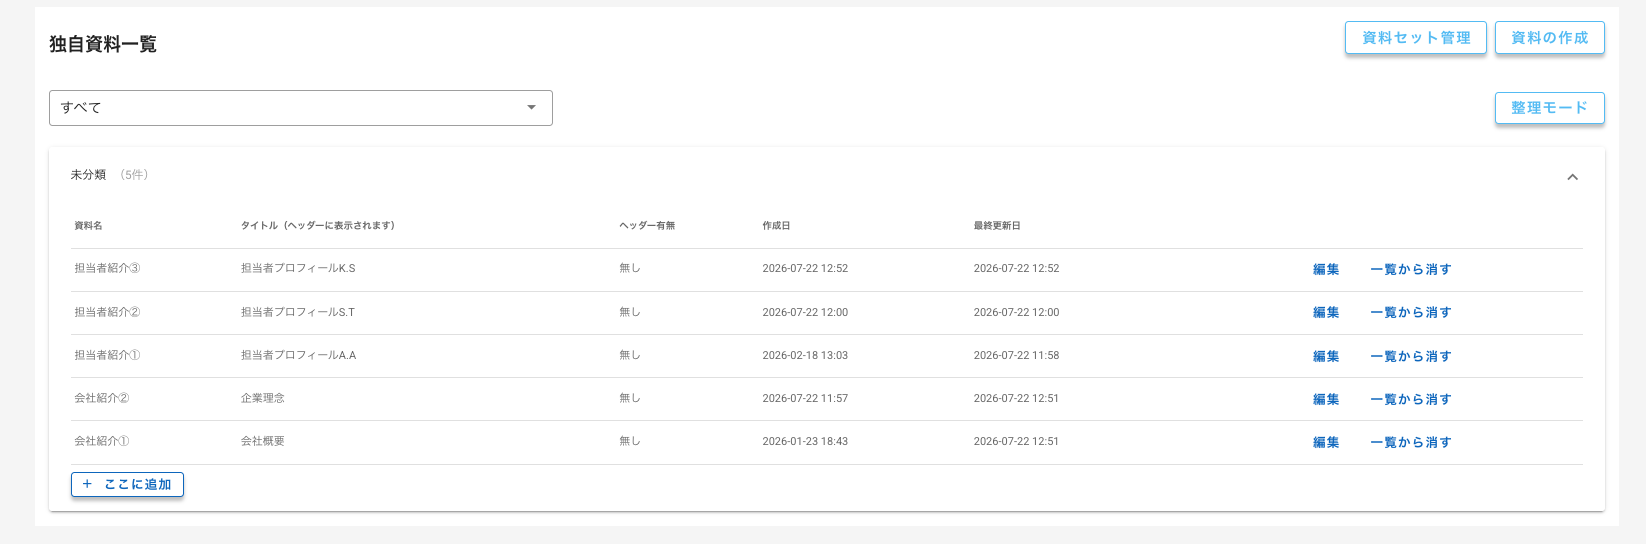Remove 会社紹介② using 一覧から消す
This screenshot has height=544, width=1646.
pyautogui.click(x=1410, y=399)
